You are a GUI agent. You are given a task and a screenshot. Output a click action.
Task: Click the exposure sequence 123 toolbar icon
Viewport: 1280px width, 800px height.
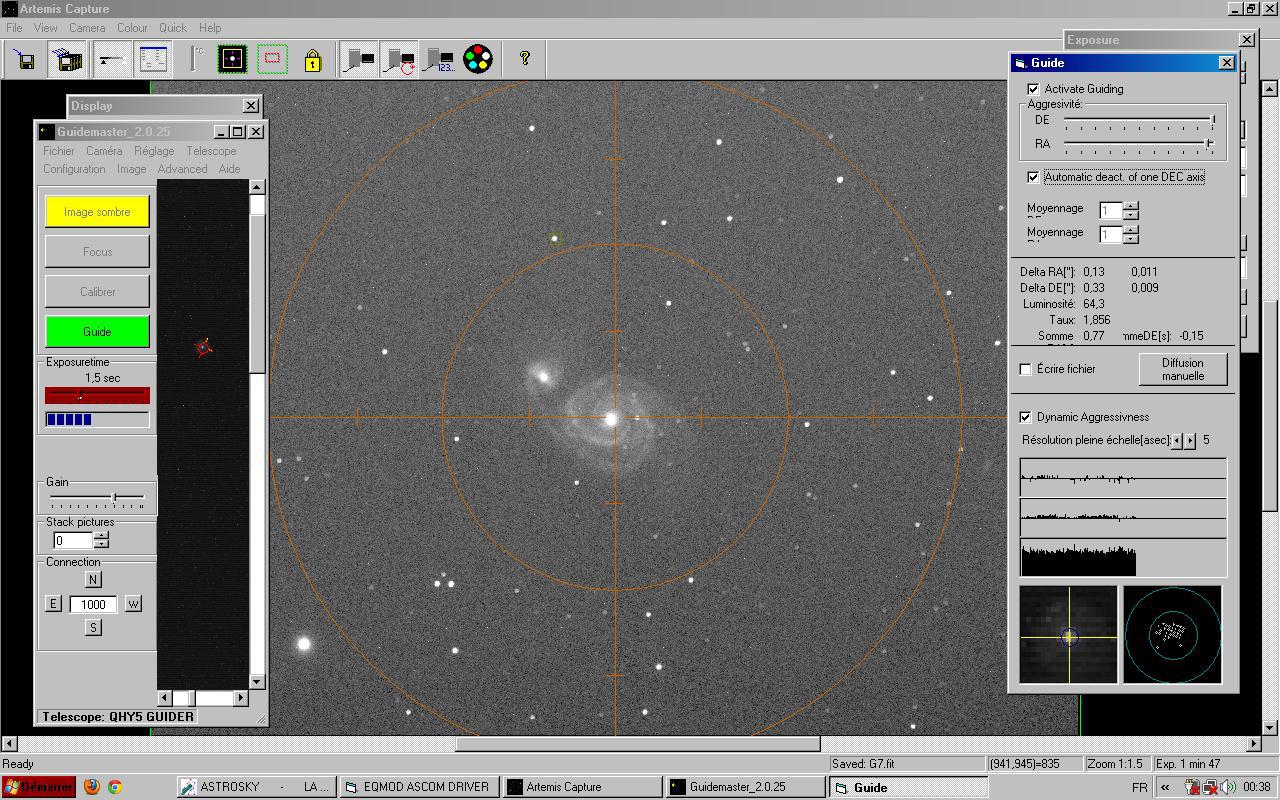click(x=439, y=60)
